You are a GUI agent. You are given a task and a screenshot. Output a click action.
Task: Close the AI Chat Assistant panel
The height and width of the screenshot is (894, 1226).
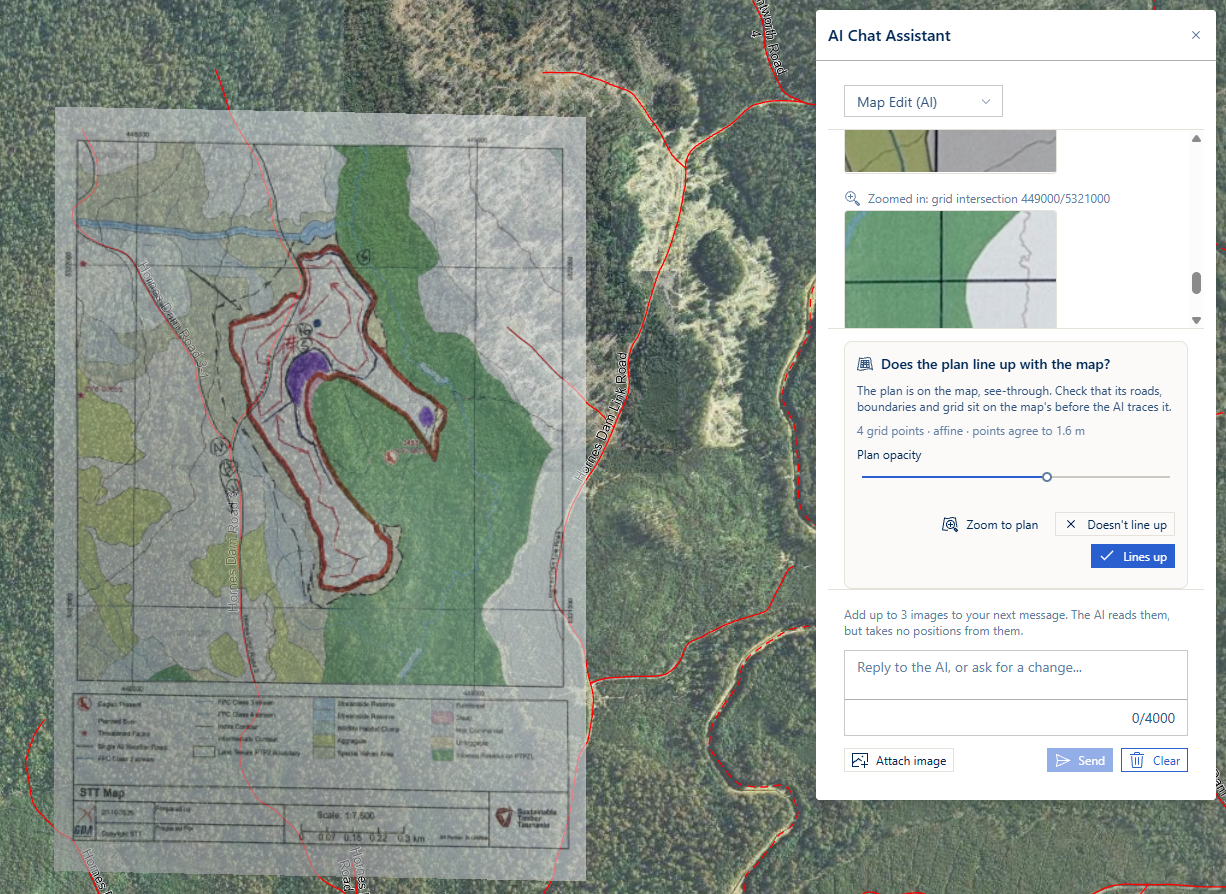click(x=1195, y=35)
